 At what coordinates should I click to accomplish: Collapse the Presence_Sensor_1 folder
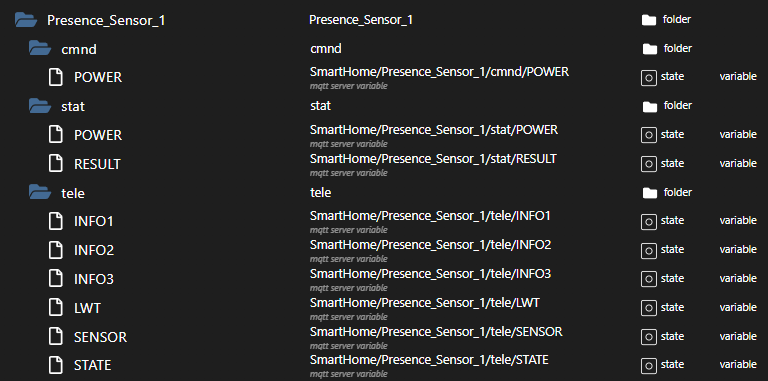click(x=26, y=20)
